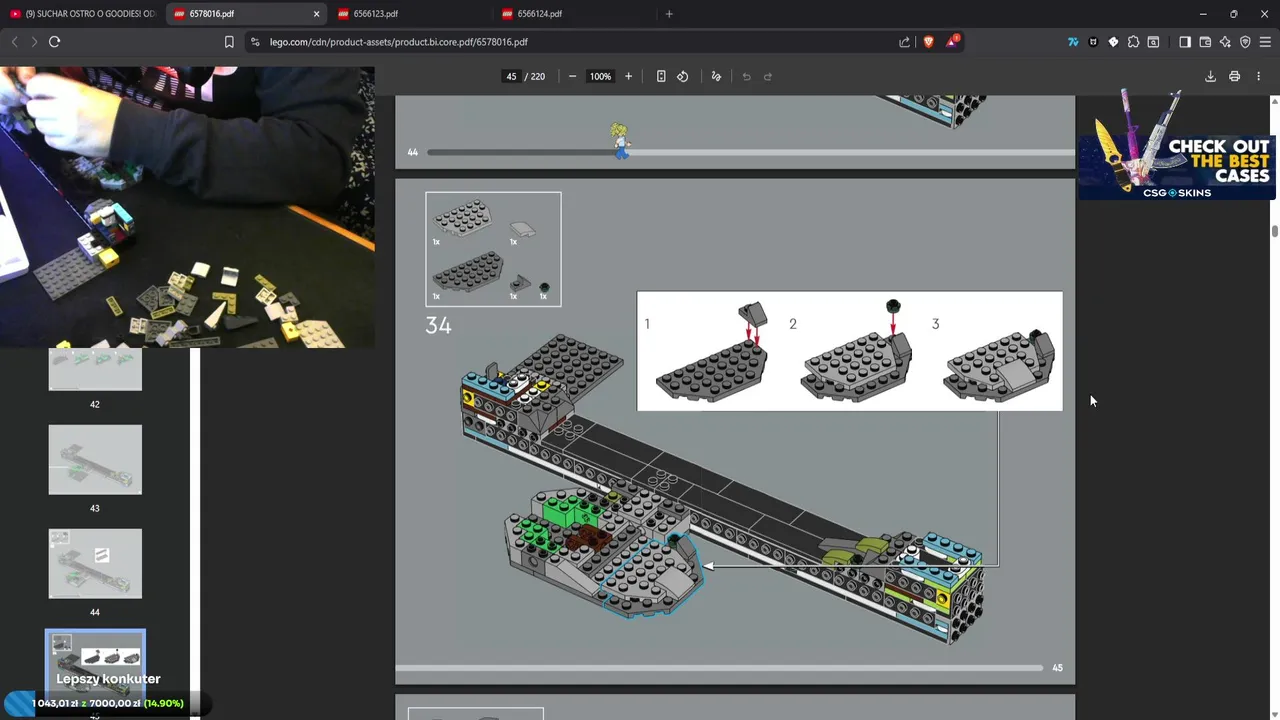
Task: Print the PDF document
Action: (x=1235, y=76)
